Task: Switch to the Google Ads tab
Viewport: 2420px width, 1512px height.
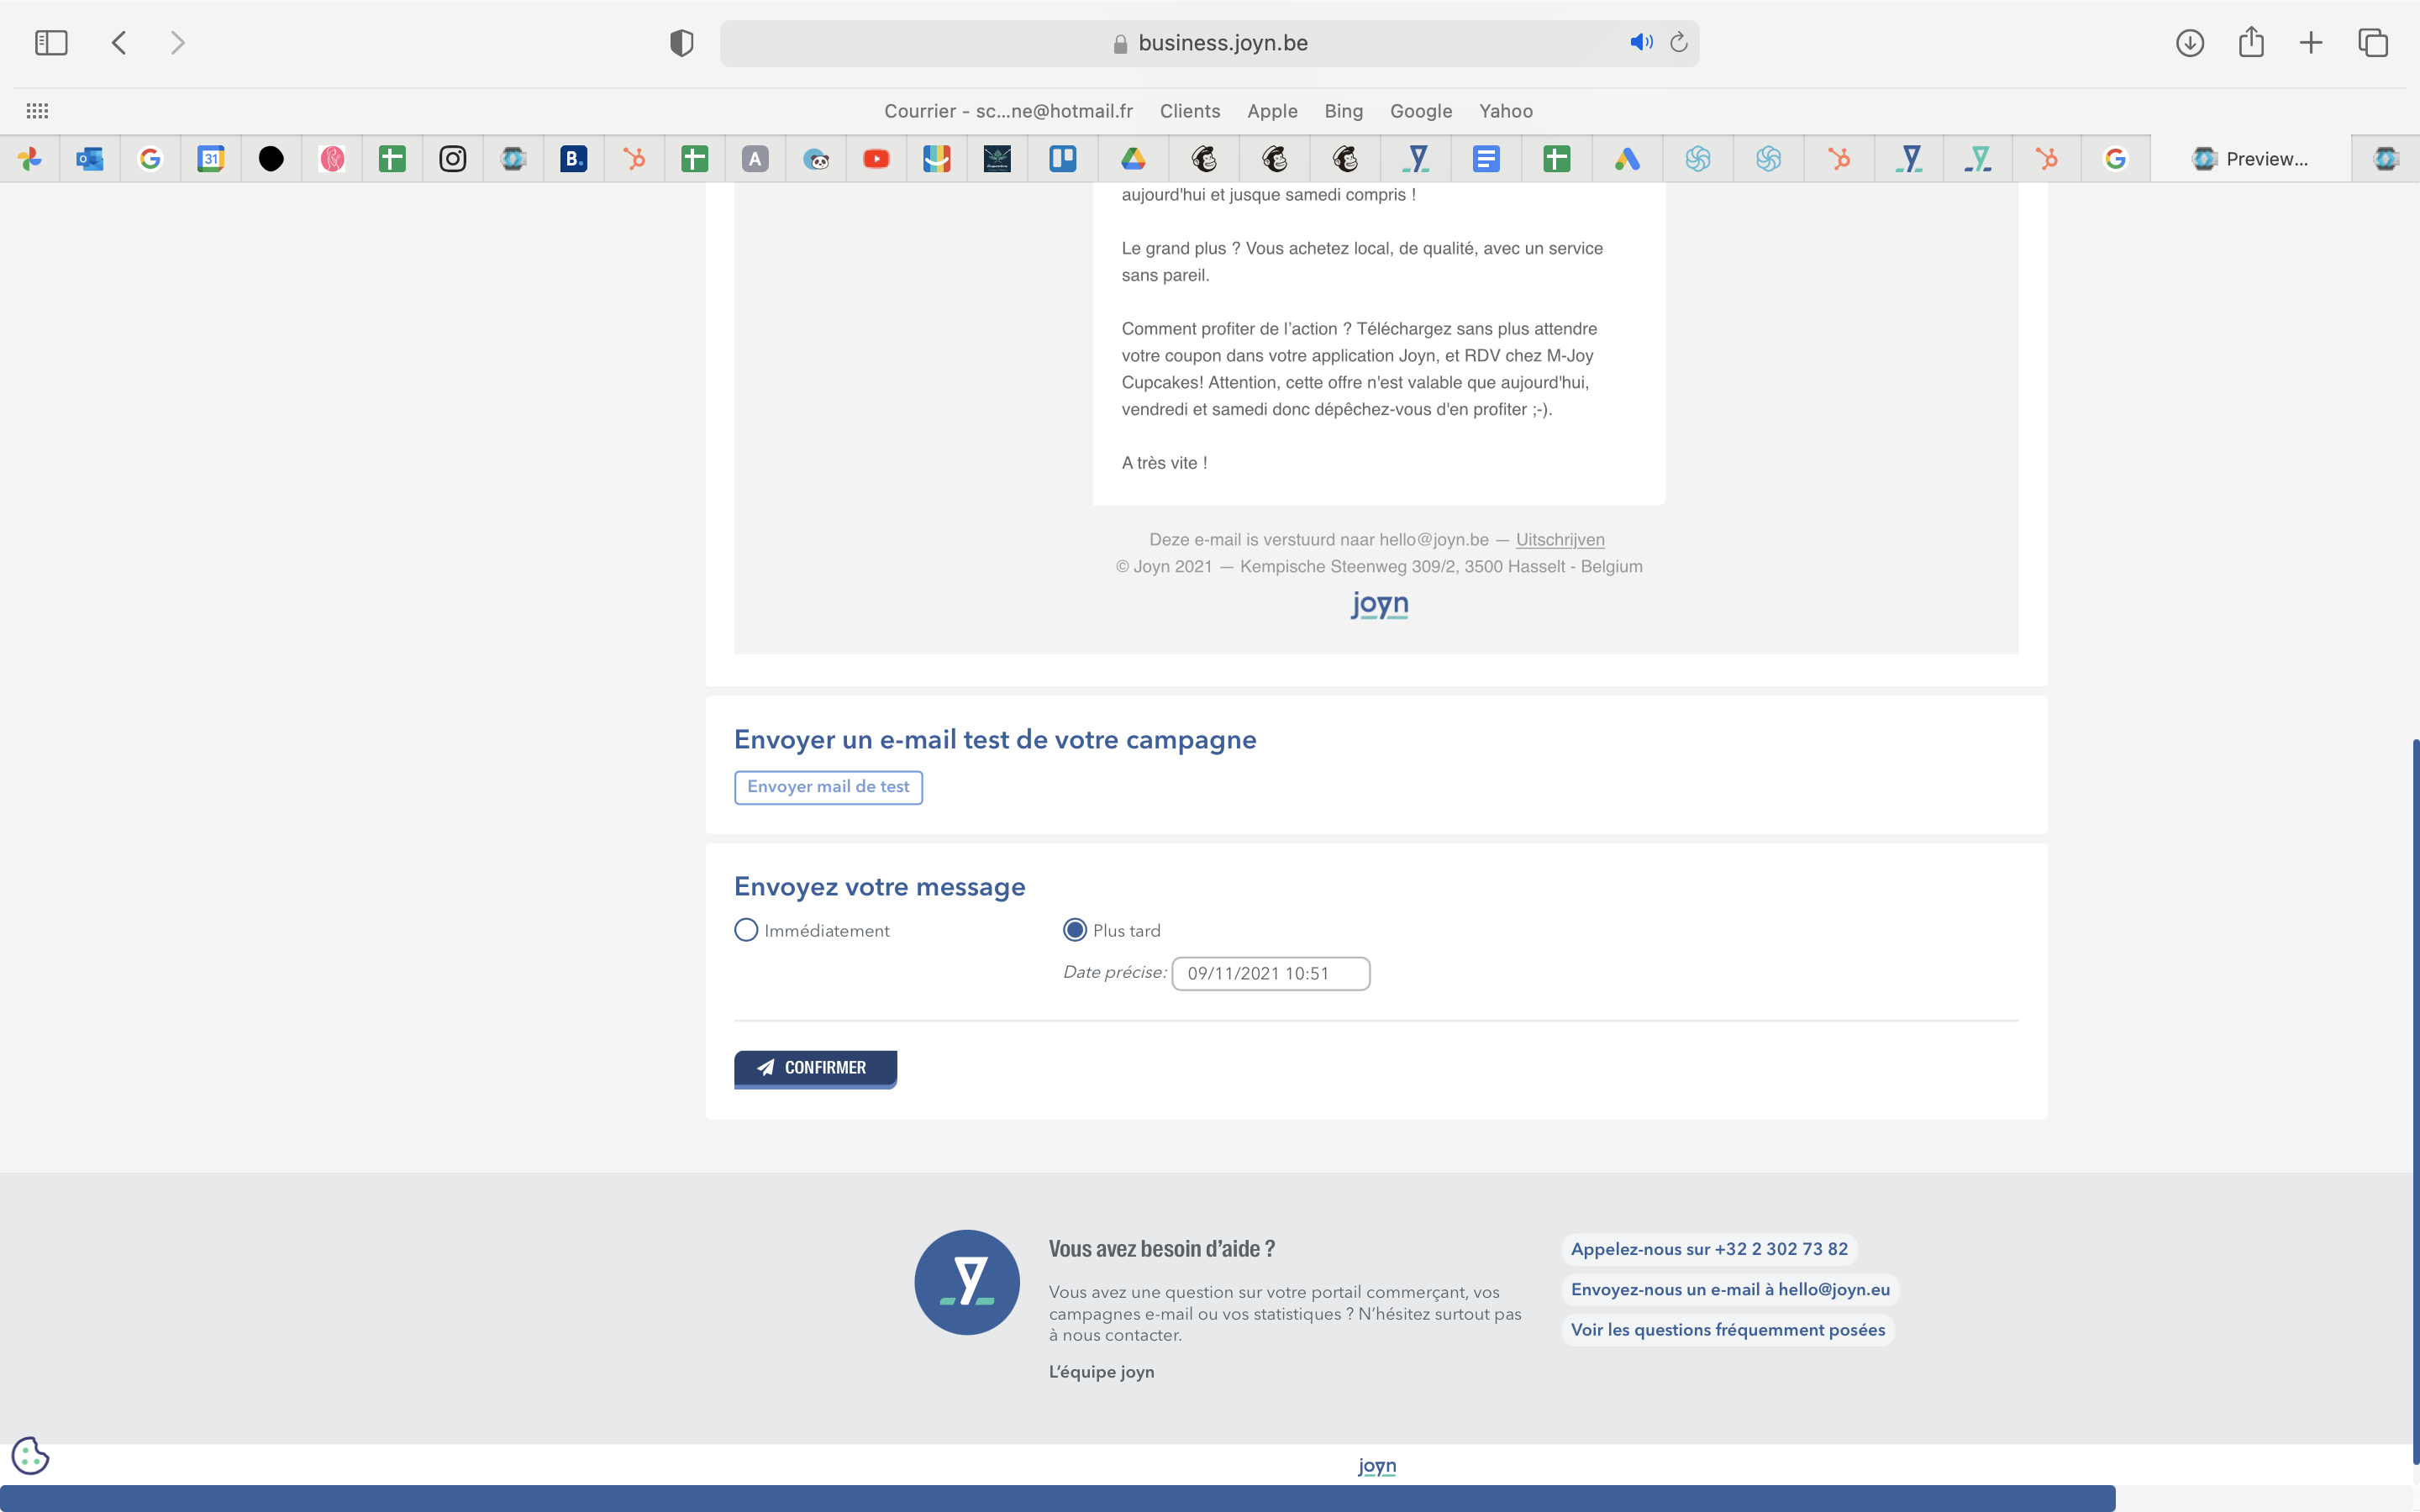Action: pyautogui.click(x=1627, y=159)
